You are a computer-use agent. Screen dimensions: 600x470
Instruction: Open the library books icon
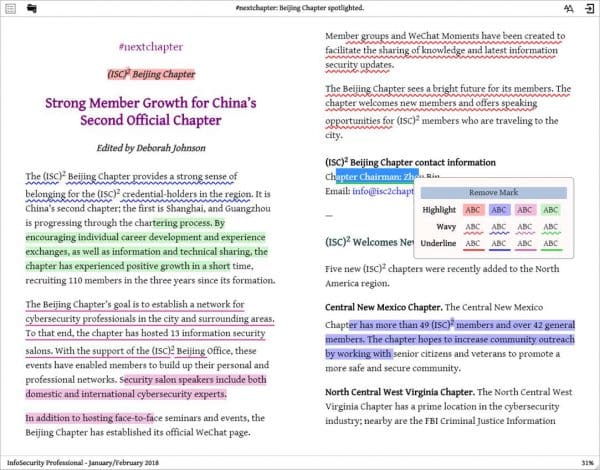click(32, 8)
